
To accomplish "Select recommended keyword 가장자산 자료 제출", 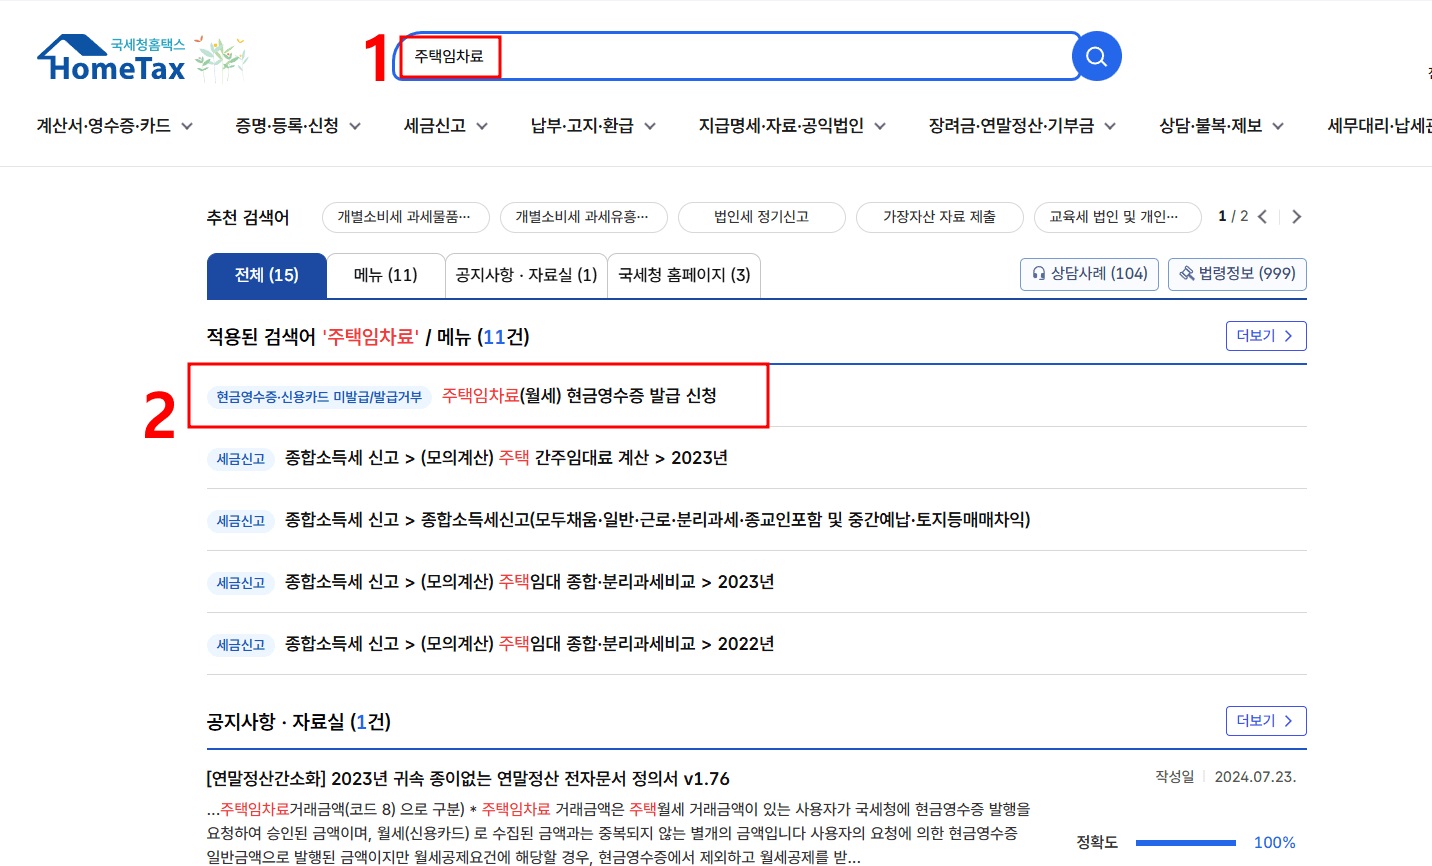I will [940, 217].
